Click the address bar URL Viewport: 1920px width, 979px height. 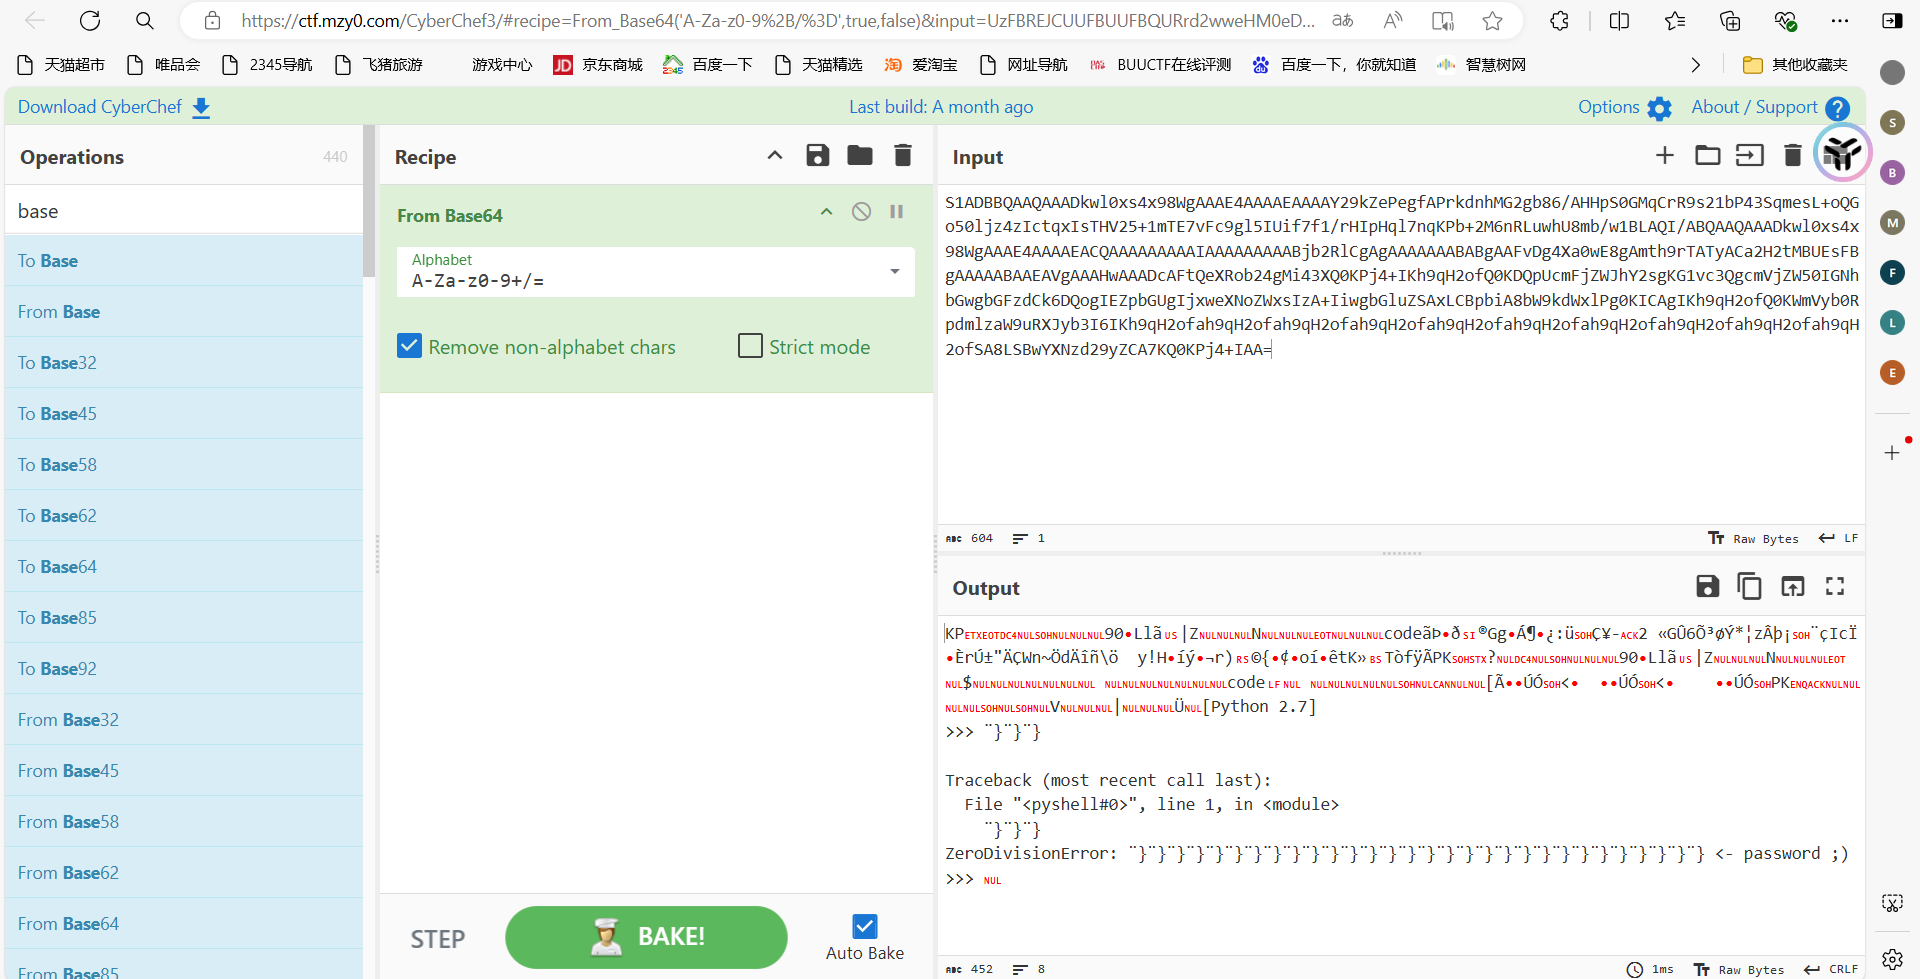coord(778,20)
